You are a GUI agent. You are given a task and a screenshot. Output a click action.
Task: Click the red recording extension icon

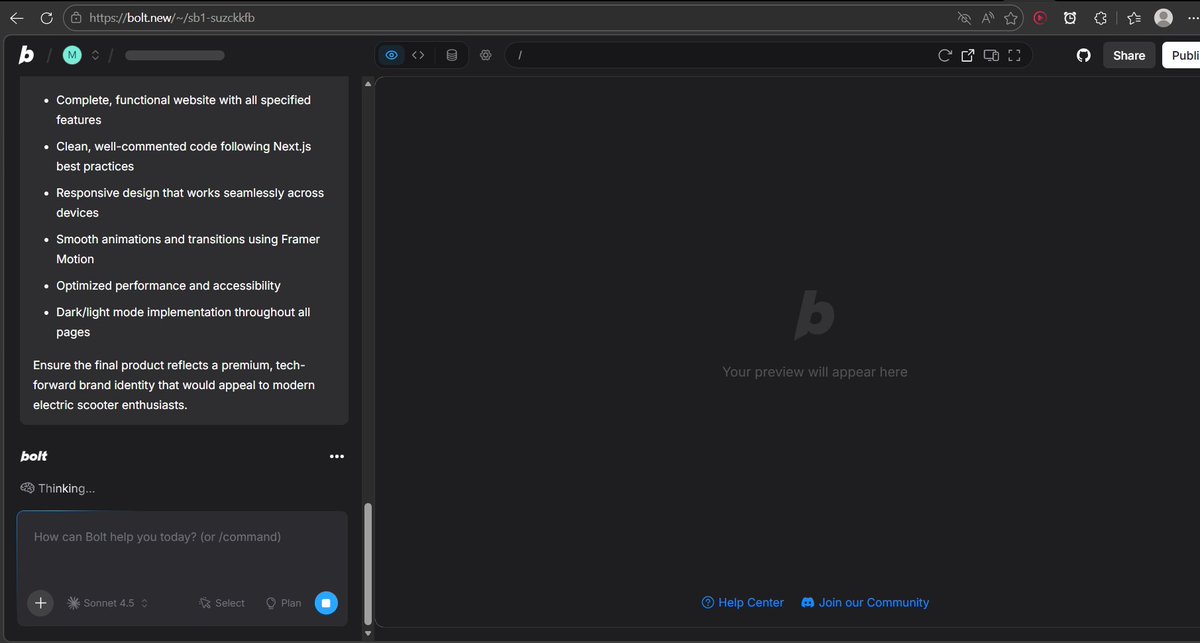click(1040, 18)
